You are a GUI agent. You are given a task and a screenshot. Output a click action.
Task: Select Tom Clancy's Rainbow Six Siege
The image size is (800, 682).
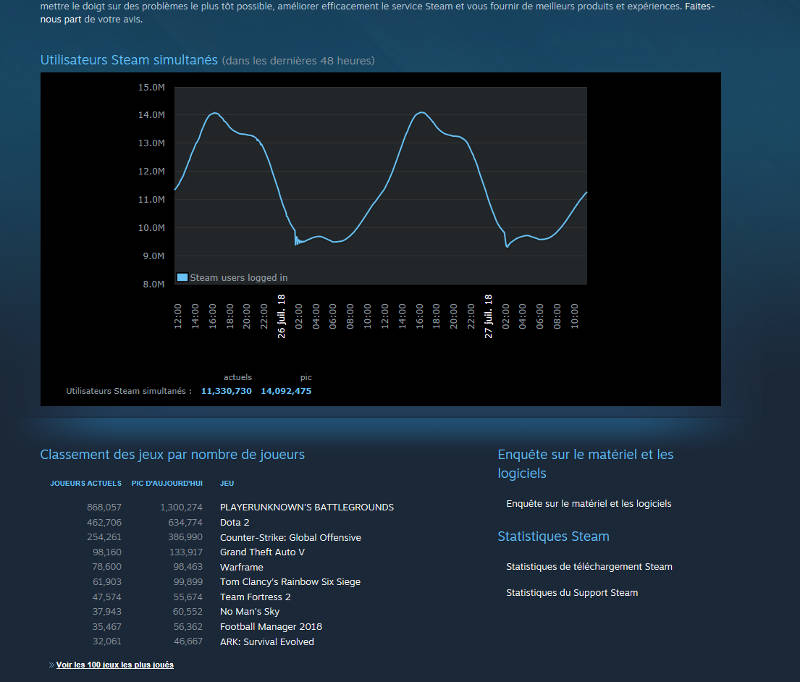tap(290, 582)
